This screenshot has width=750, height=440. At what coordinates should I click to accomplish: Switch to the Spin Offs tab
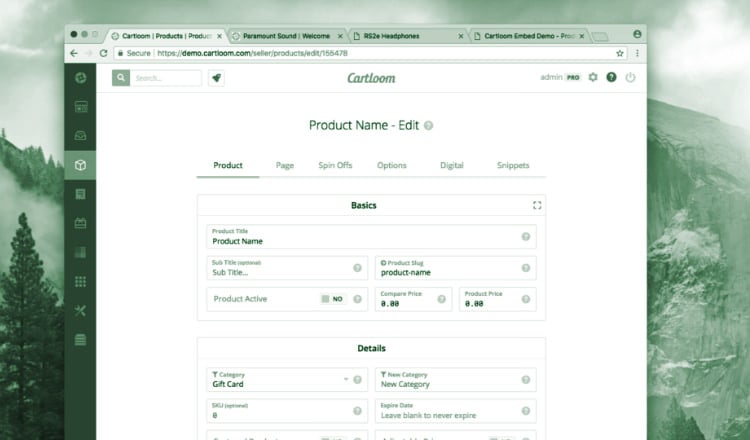335,165
